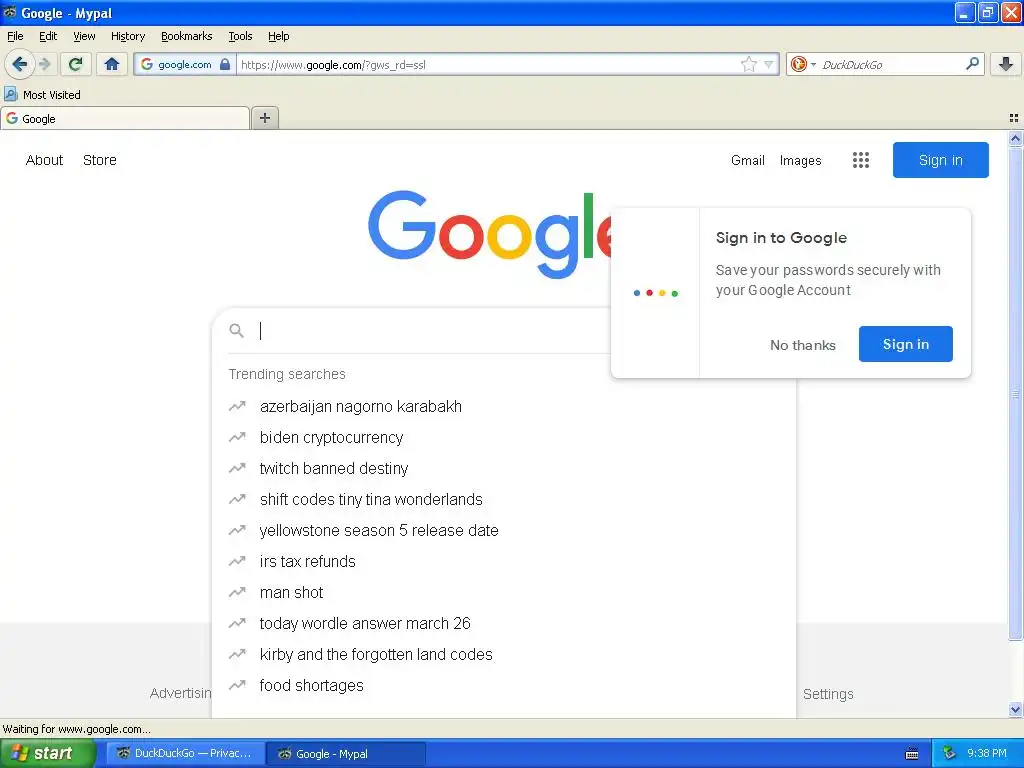Click the list all tabs grid icon
Viewport: 1024px width, 768px height.
(1014, 118)
